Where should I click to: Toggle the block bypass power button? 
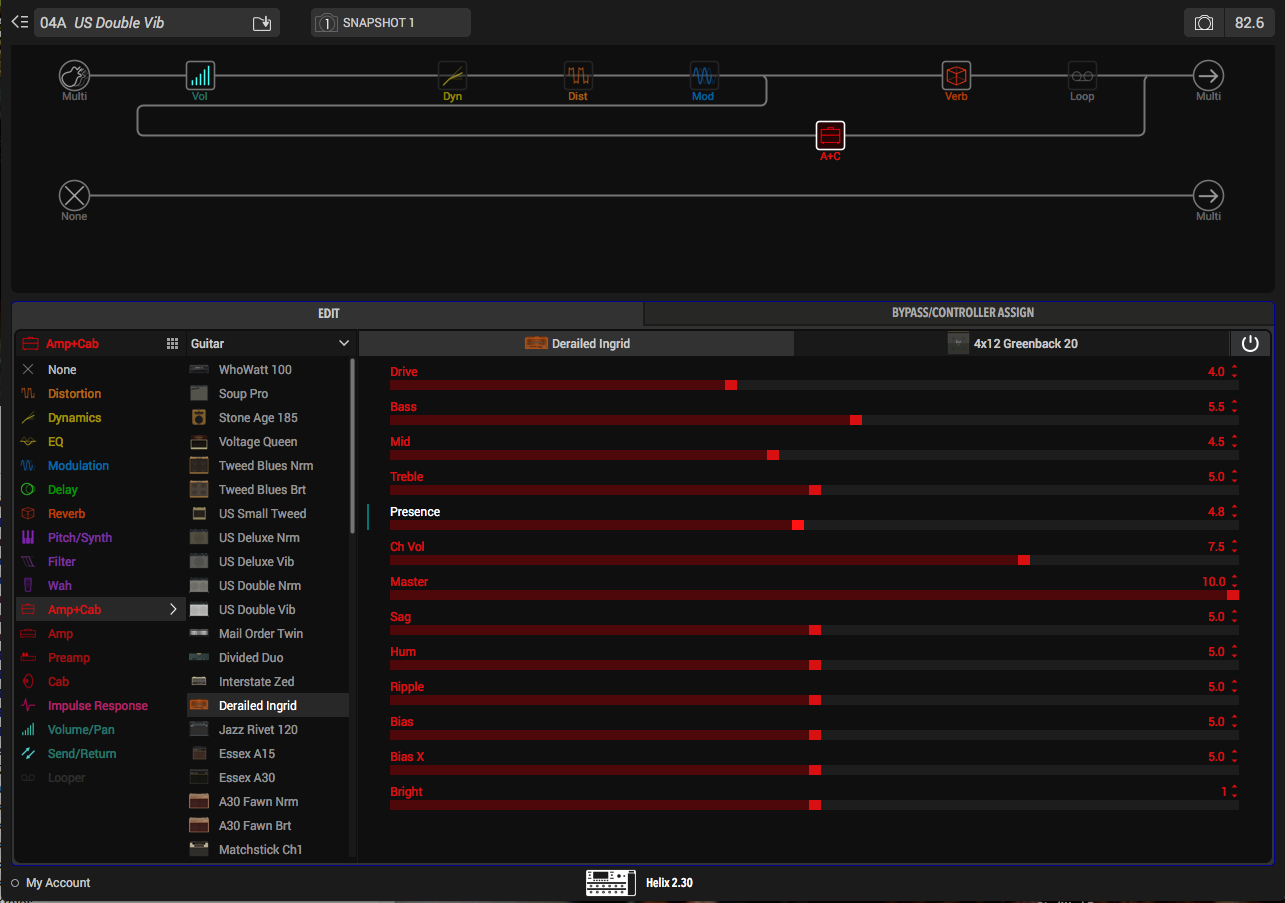1250,343
